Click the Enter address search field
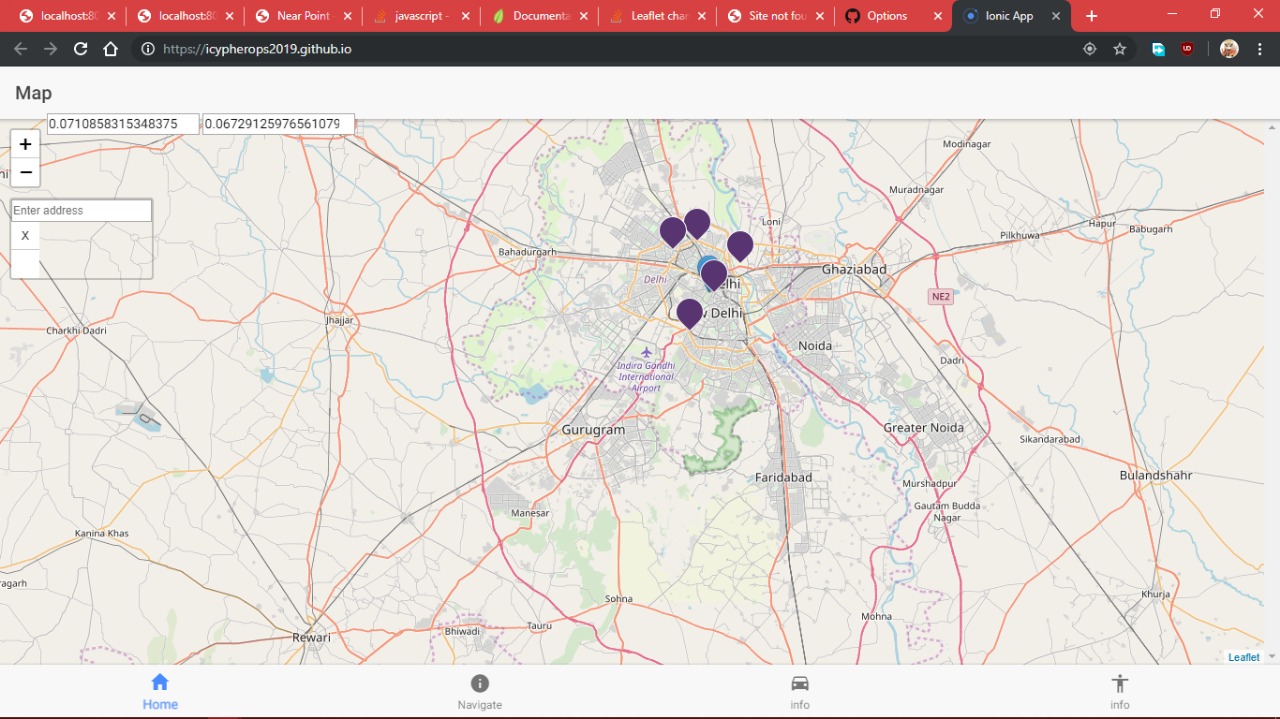 [81, 210]
